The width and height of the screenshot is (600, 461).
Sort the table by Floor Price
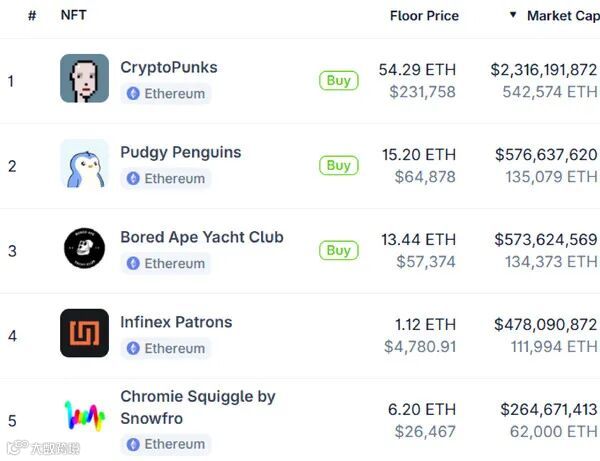tap(424, 16)
